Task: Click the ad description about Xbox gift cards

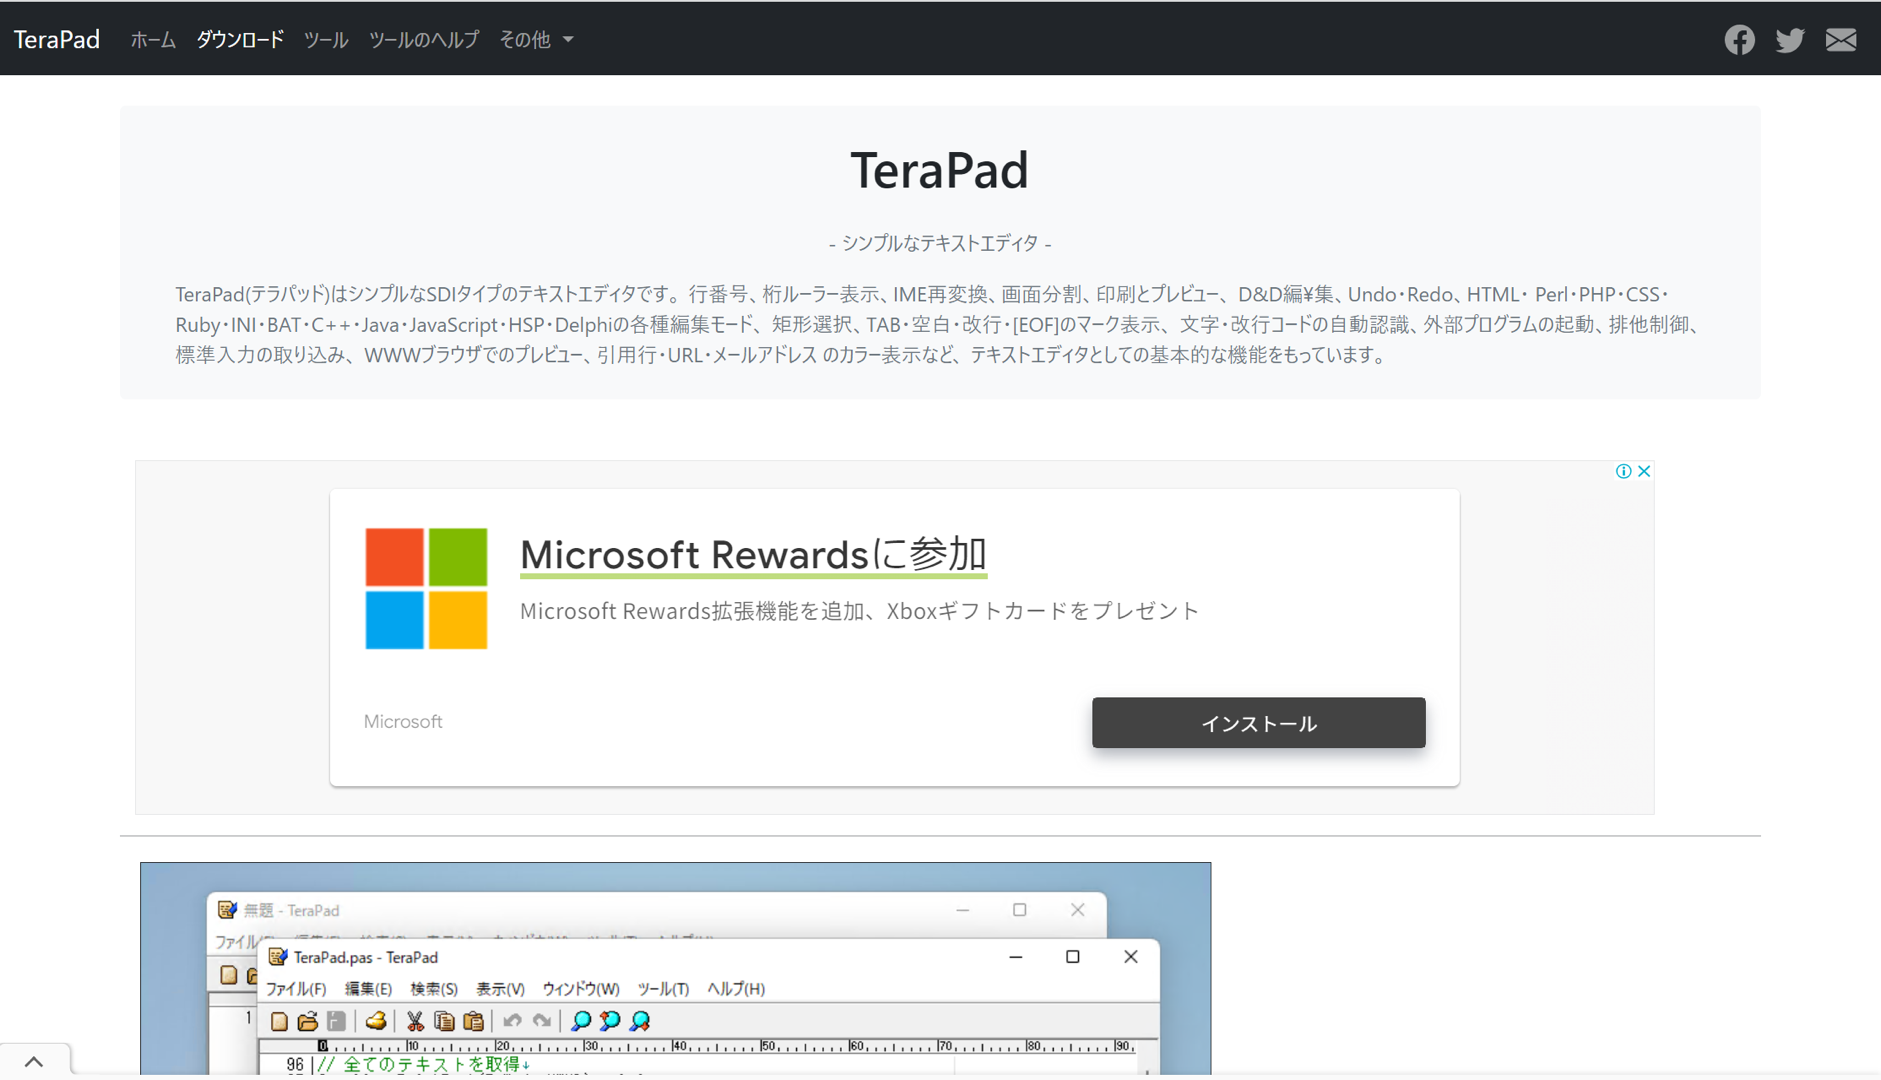Action: (859, 611)
